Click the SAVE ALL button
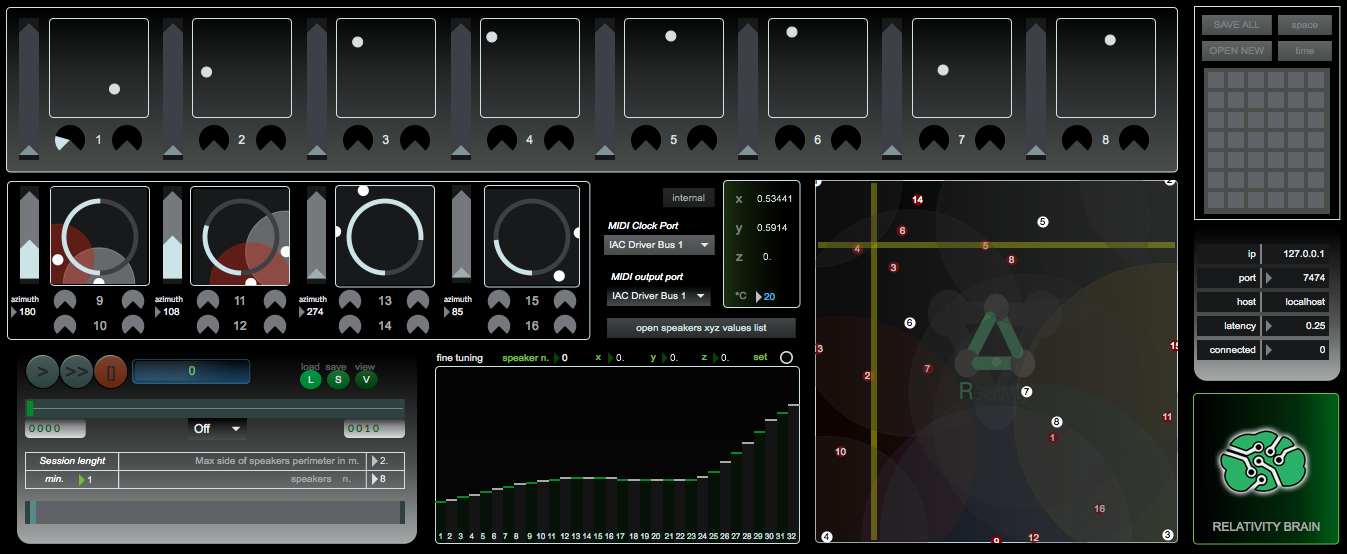Image resolution: width=1347 pixels, height=554 pixels. coord(1237,25)
